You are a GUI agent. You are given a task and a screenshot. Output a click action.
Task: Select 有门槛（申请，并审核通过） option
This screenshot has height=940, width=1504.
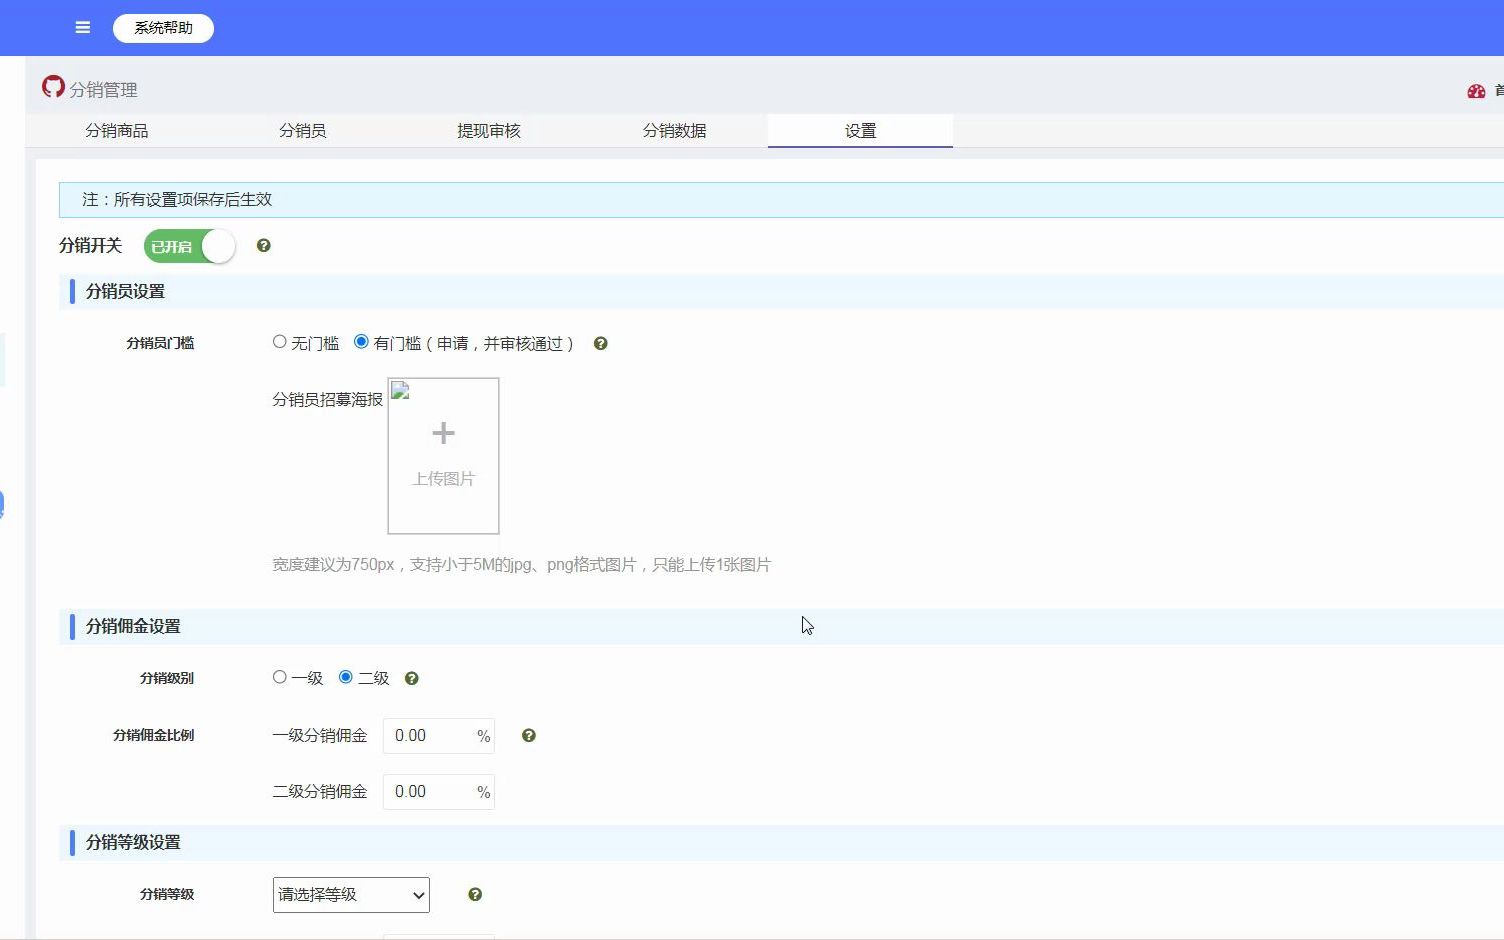click(361, 340)
